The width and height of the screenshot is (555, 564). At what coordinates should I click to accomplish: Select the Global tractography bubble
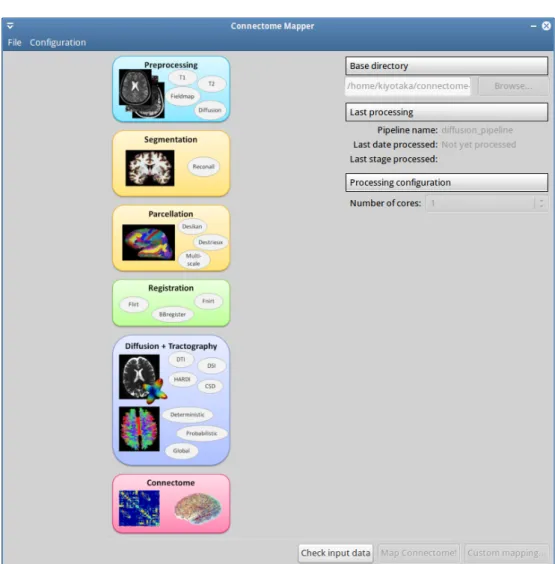(x=181, y=451)
